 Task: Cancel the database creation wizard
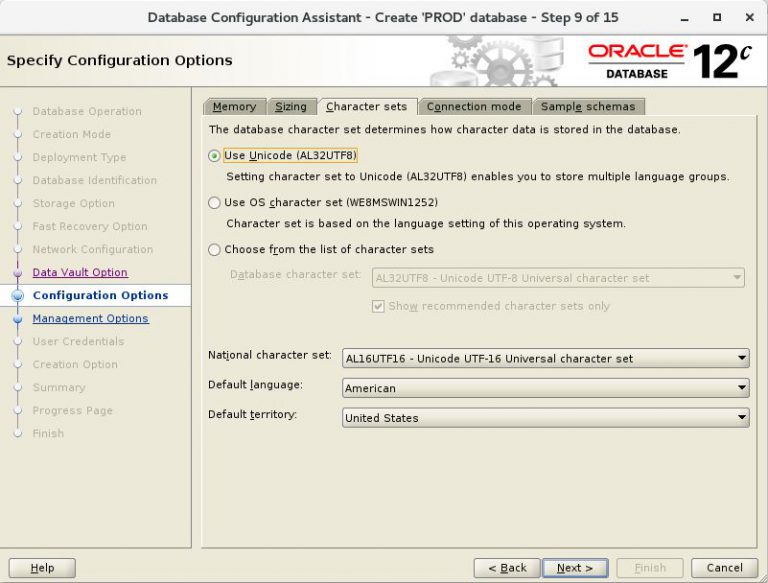[x=724, y=568]
